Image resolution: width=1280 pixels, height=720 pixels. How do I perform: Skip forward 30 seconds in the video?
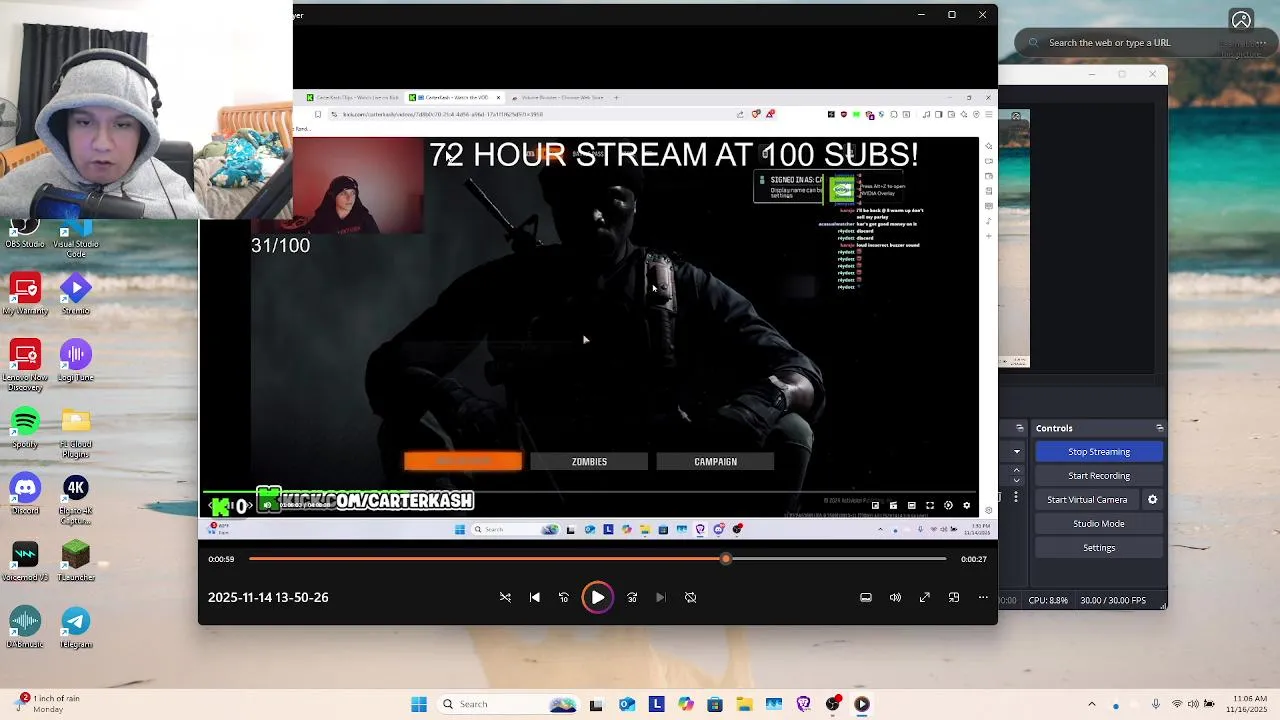[x=632, y=597]
